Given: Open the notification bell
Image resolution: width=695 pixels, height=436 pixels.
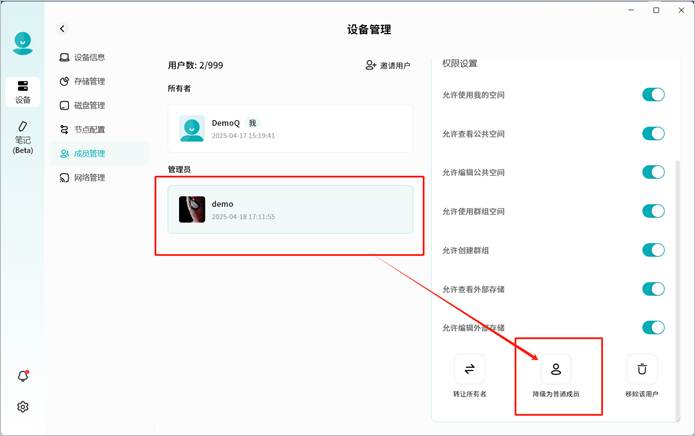Looking at the screenshot, I should point(23,376).
